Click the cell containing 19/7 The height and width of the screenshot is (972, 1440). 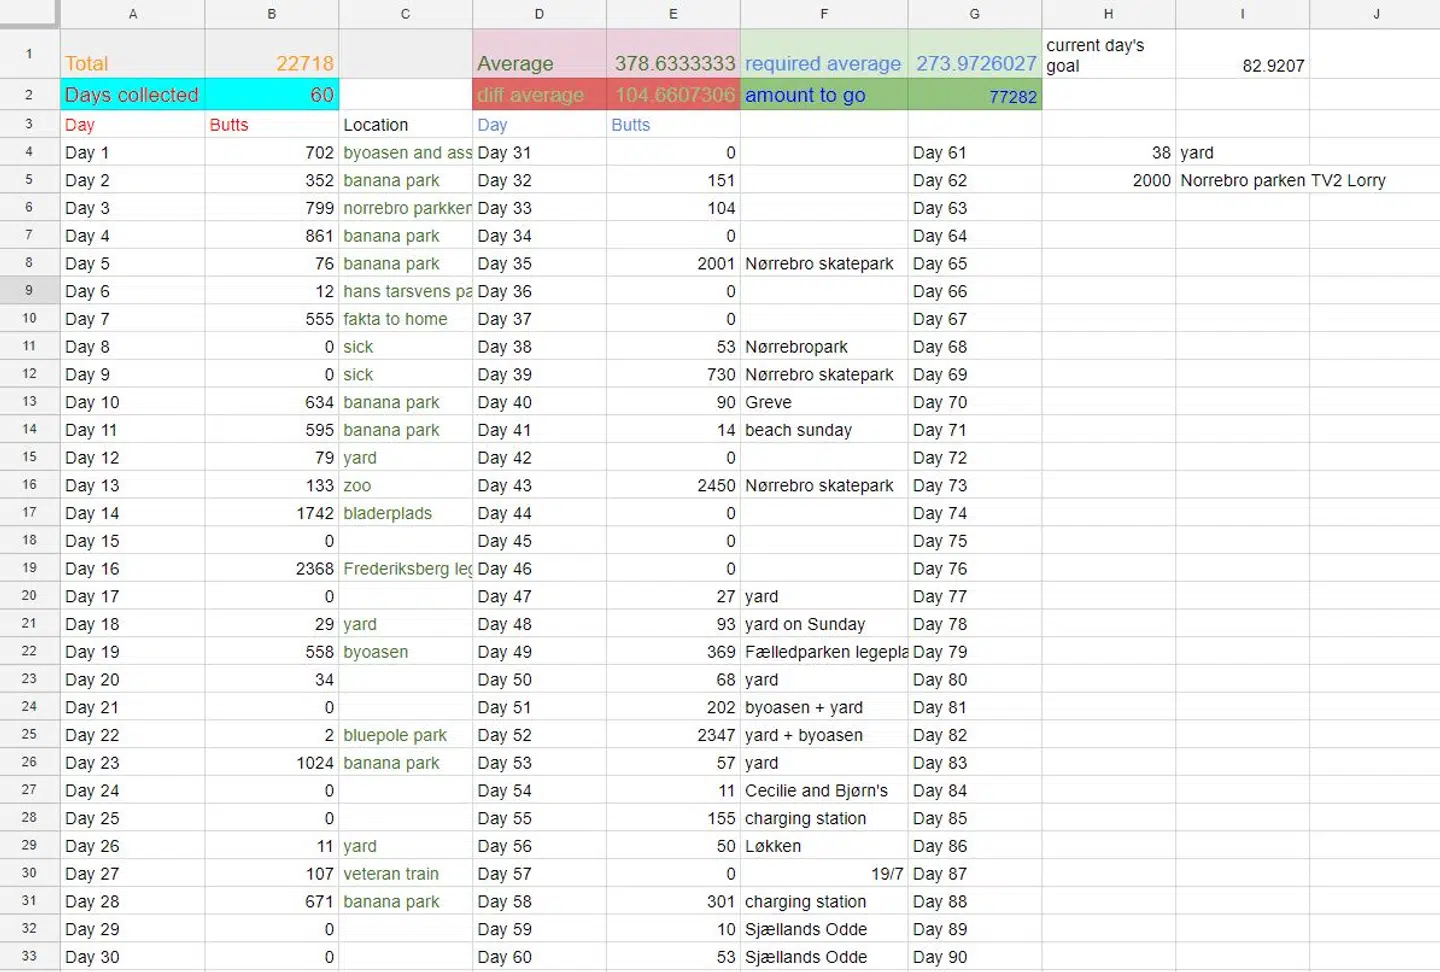point(823,873)
